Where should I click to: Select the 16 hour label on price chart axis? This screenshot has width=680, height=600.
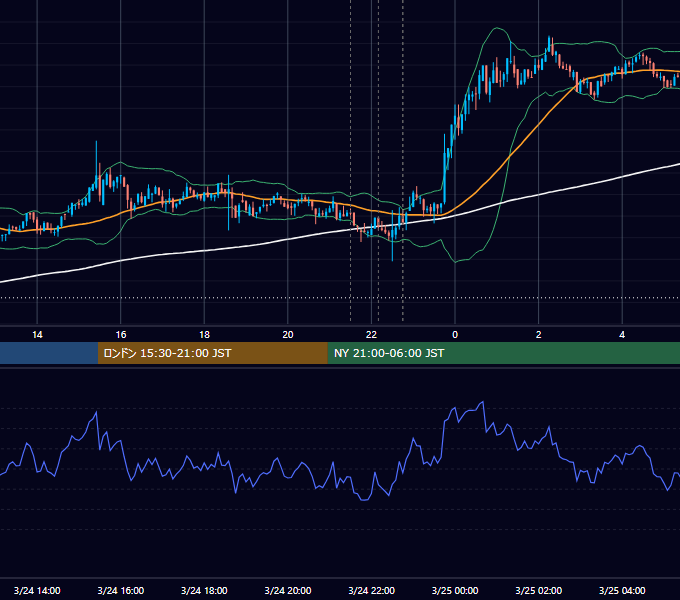(121, 335)
